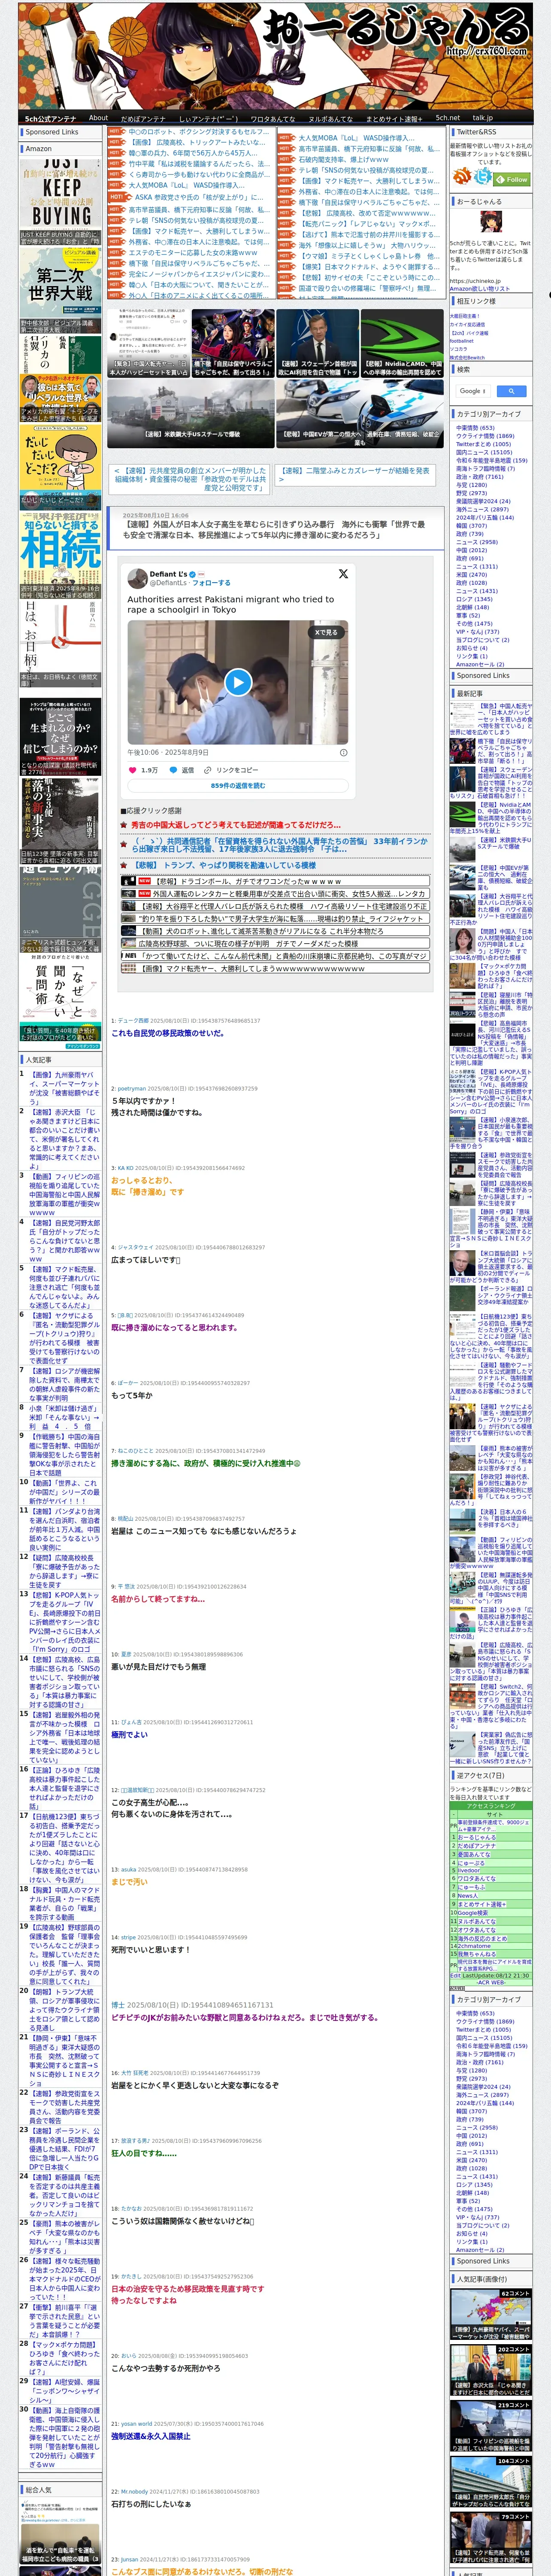The image size is (551, 2576).
Task: Click the Xで見る button on the video
Action: (326, 633)
